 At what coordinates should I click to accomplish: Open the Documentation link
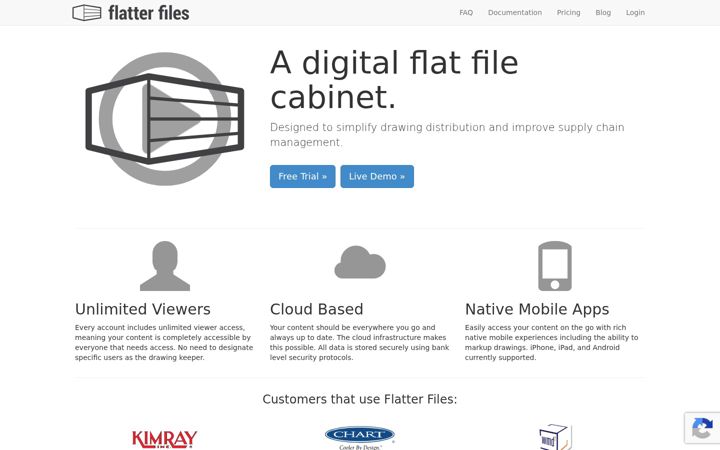tap(515, 13)
